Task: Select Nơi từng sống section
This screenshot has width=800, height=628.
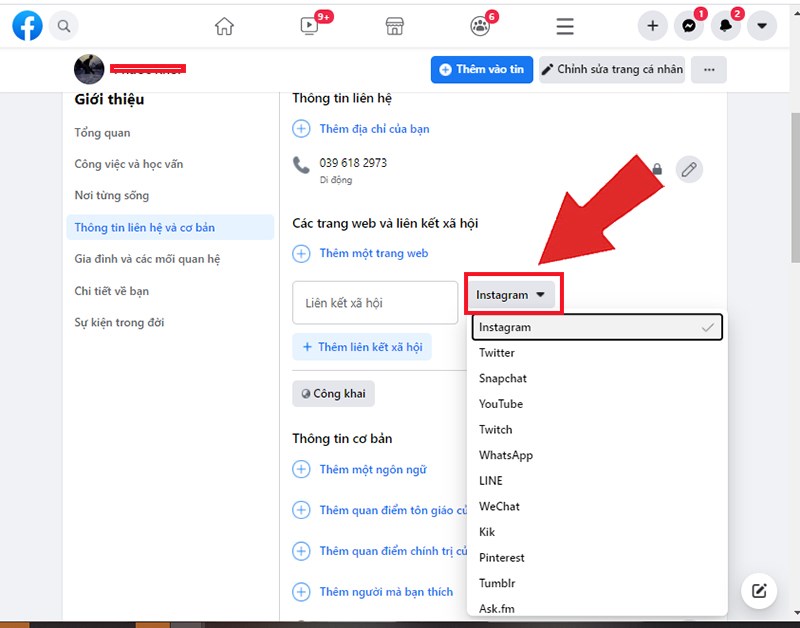Action: pyautogui.click(x=112, y=195)
